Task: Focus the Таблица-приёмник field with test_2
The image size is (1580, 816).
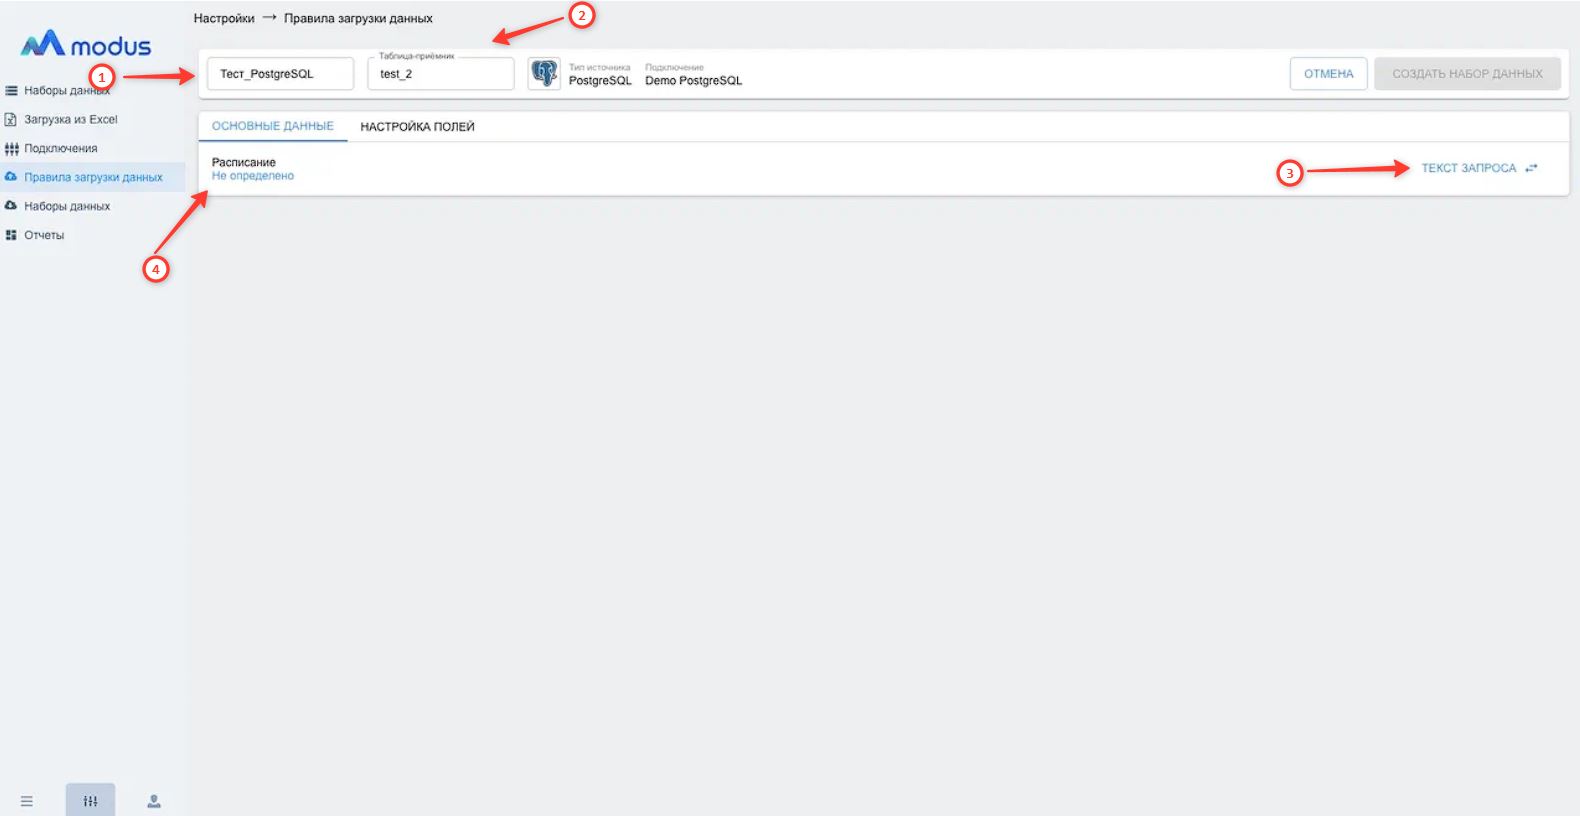Action: (440, 75)
